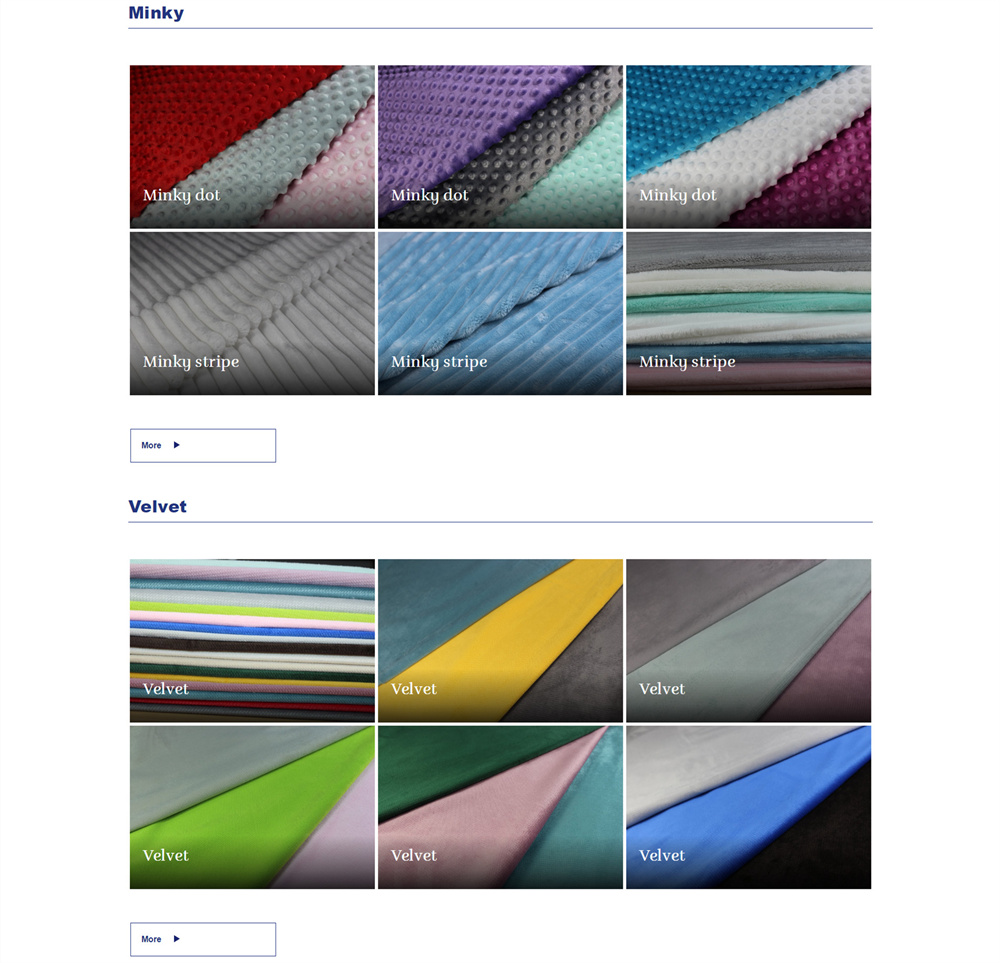This screenshot has height=963, width=1000.
Task: Click the arrow icon in Minky More button
Action: pyautogui.click(x=177, y=445)
